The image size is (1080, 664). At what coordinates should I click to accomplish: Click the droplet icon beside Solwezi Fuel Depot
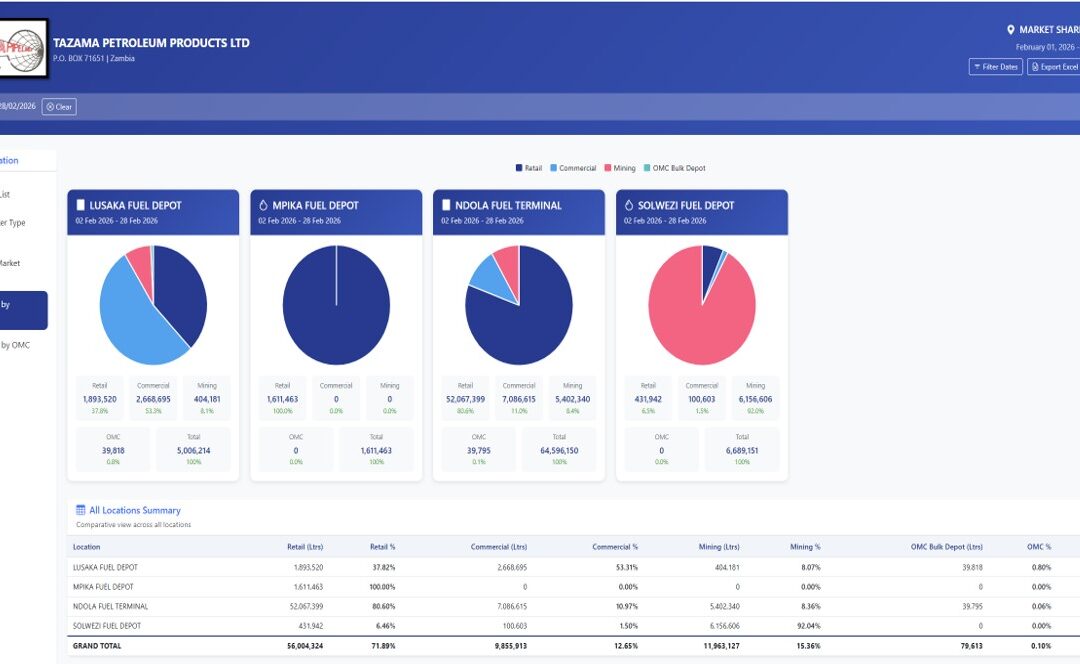[629, 205]
